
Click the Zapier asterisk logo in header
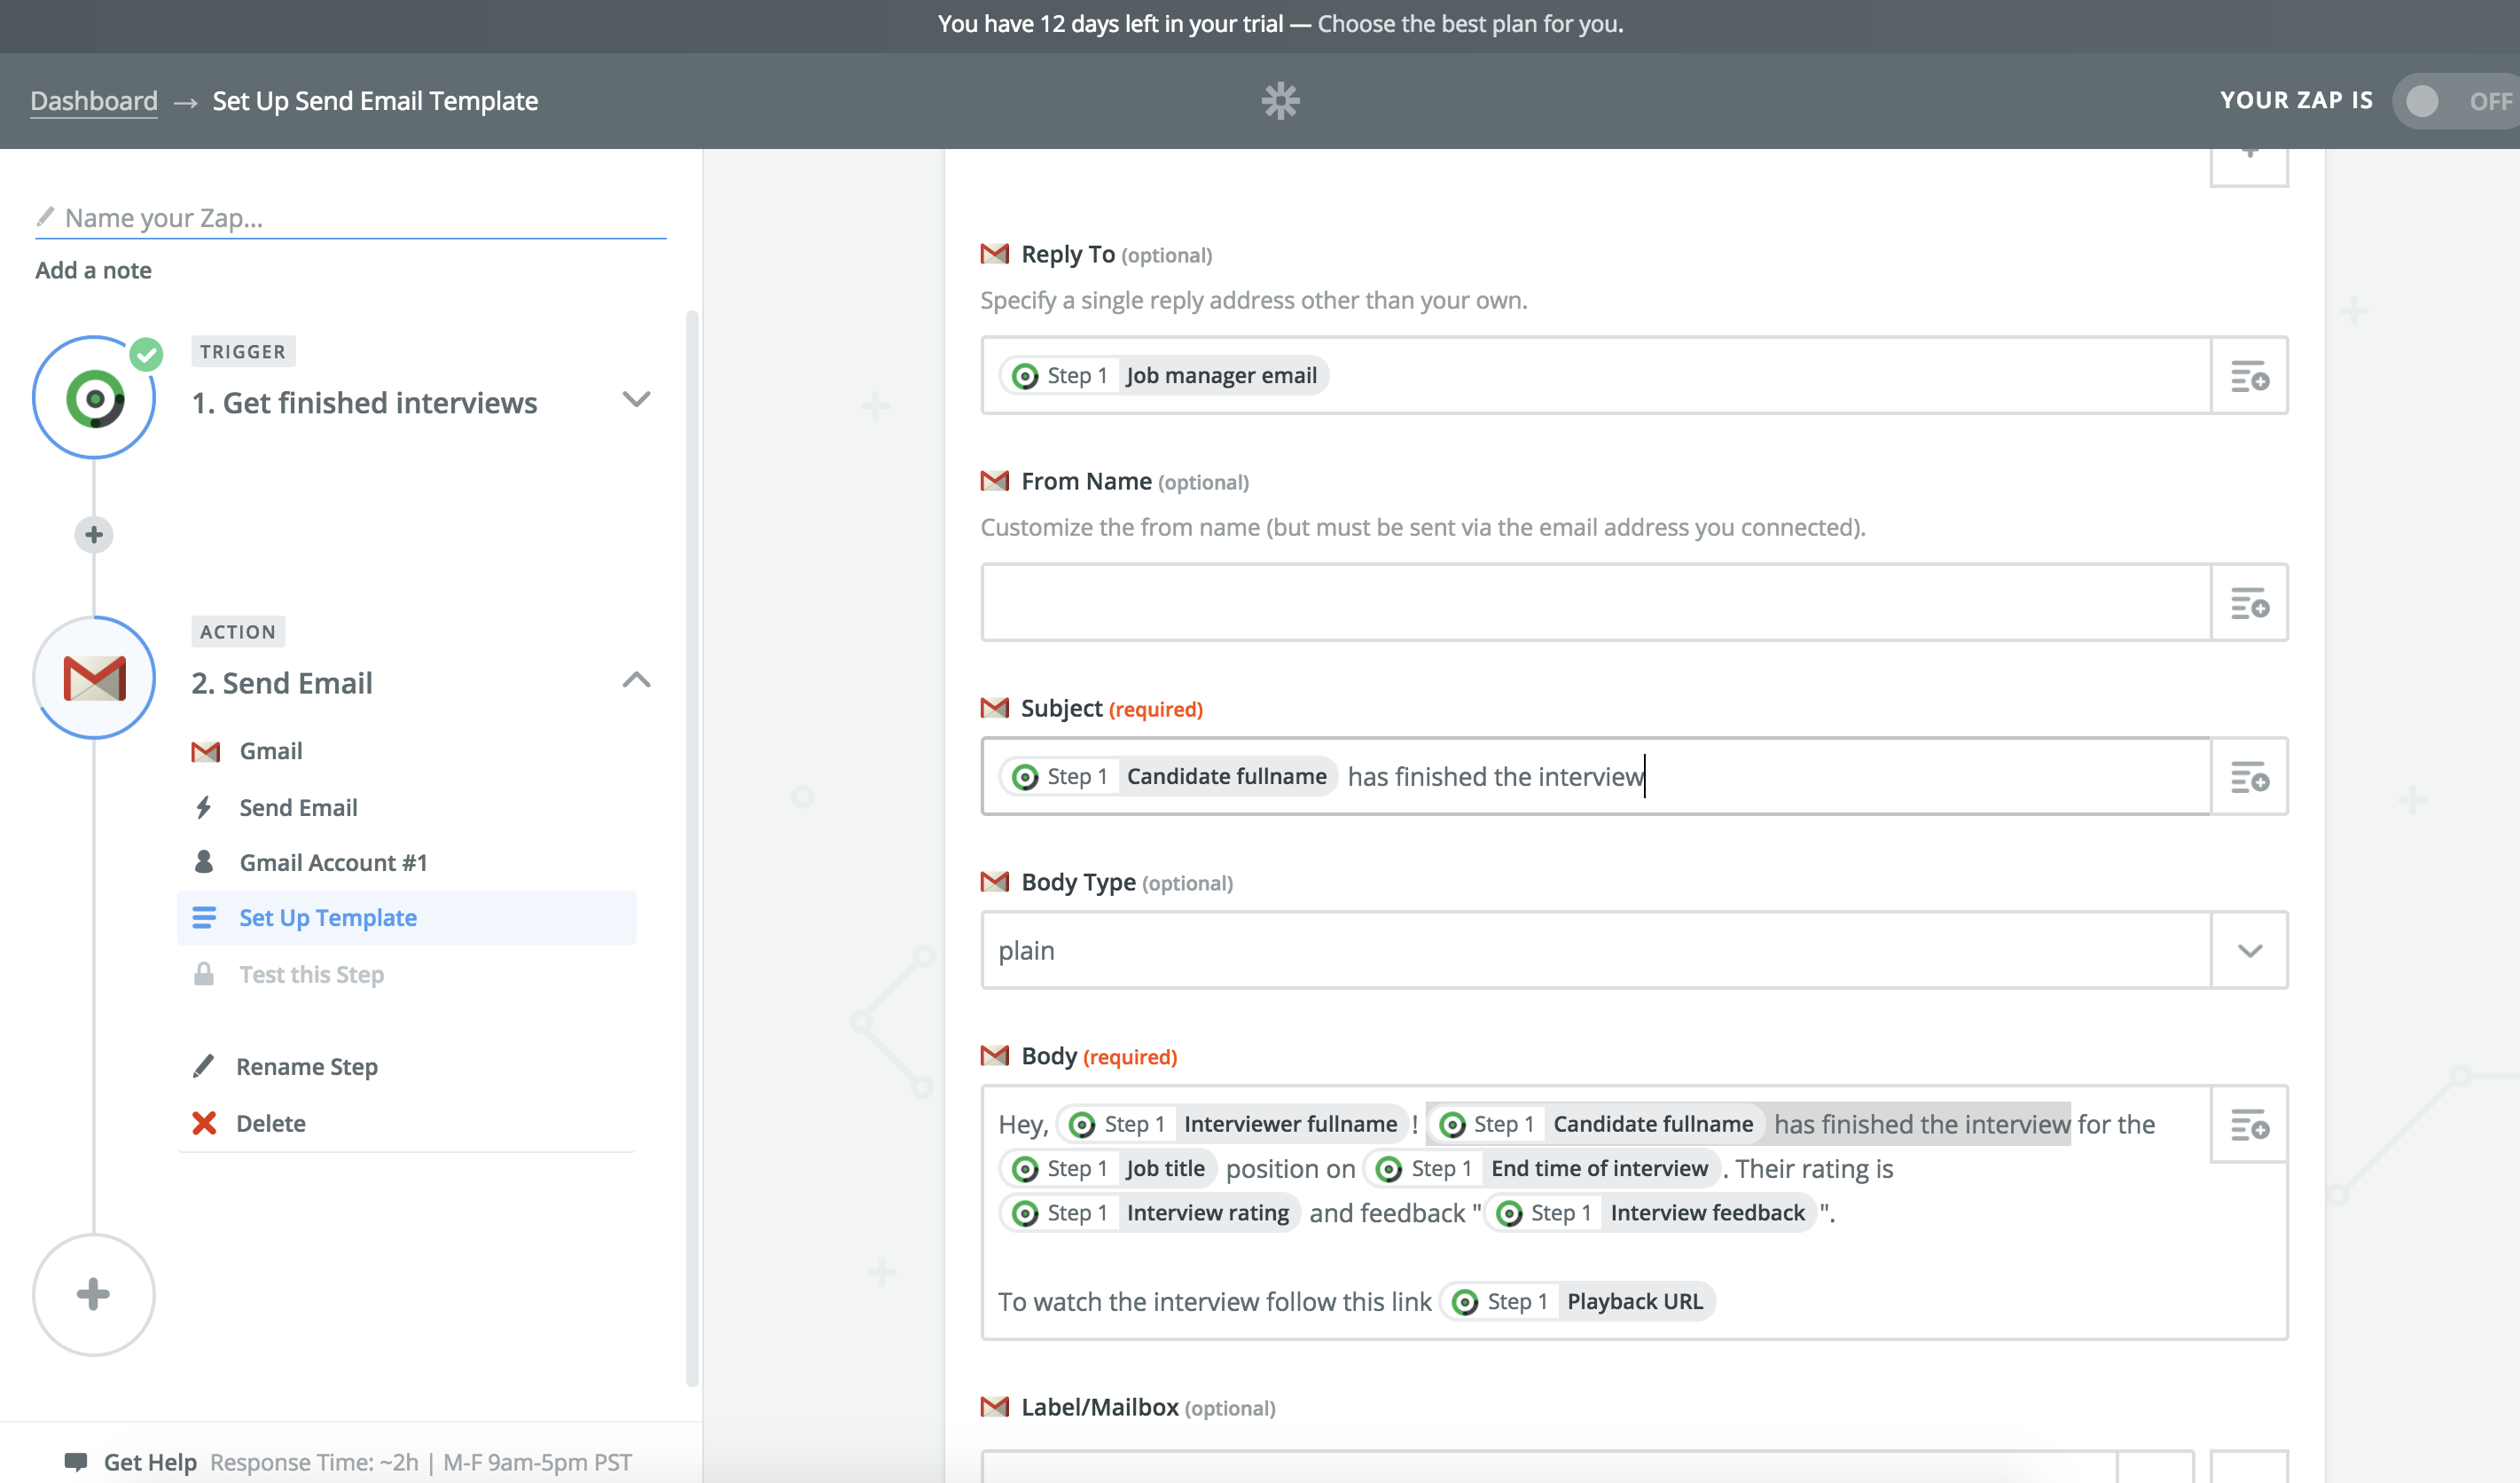pos(1280,101)
